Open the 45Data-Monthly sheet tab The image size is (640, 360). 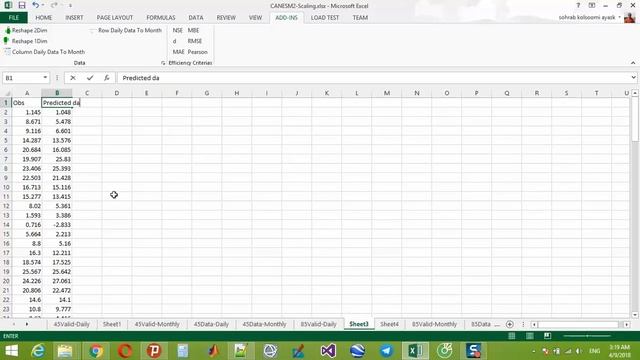point(264,324)
